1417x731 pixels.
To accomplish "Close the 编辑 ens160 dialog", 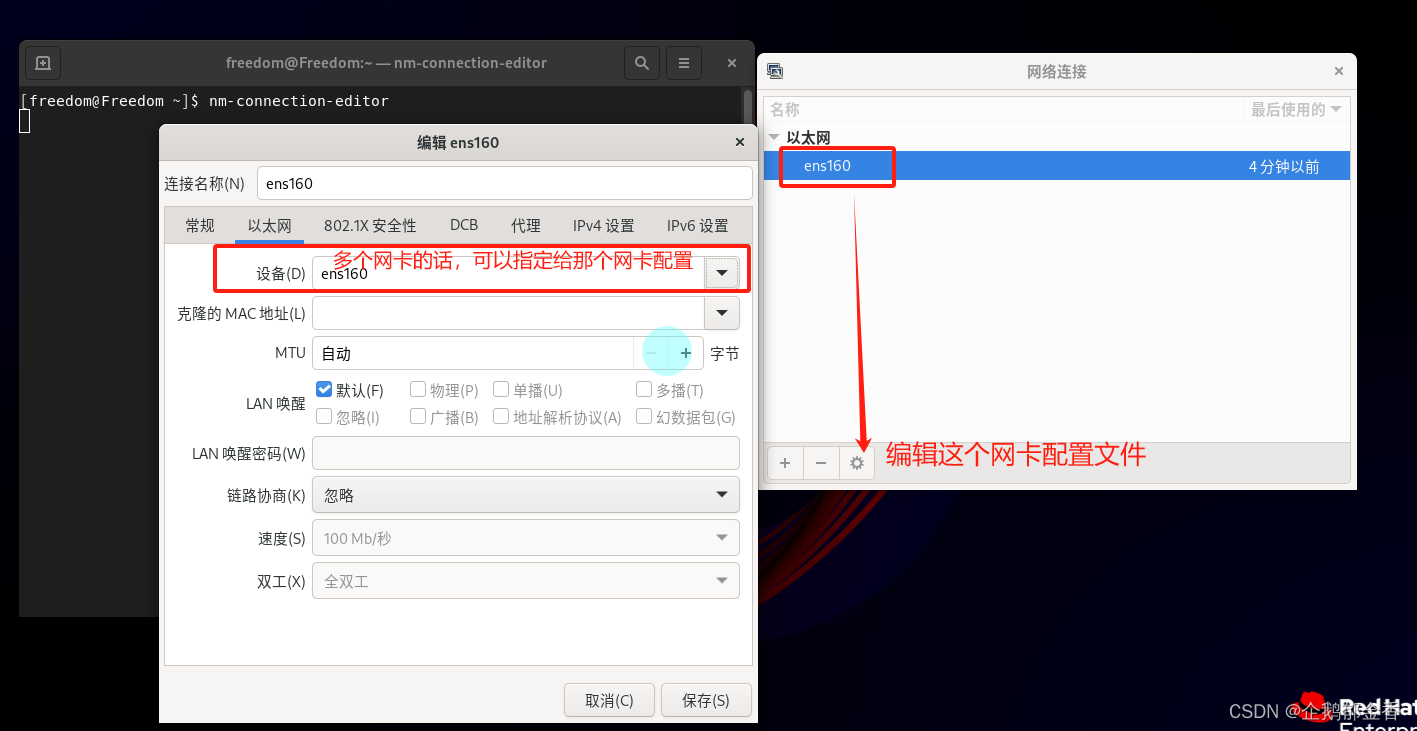I will 740,143.
